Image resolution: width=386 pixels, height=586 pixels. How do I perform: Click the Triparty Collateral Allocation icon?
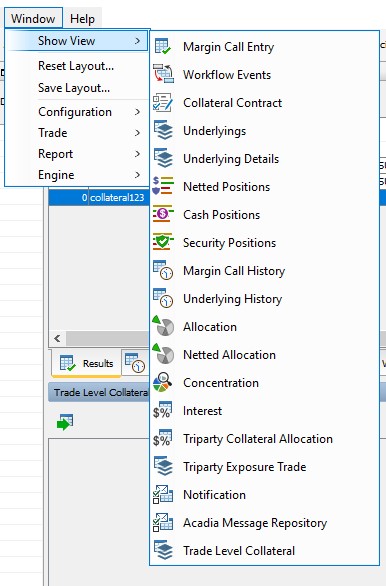[163, 438]
